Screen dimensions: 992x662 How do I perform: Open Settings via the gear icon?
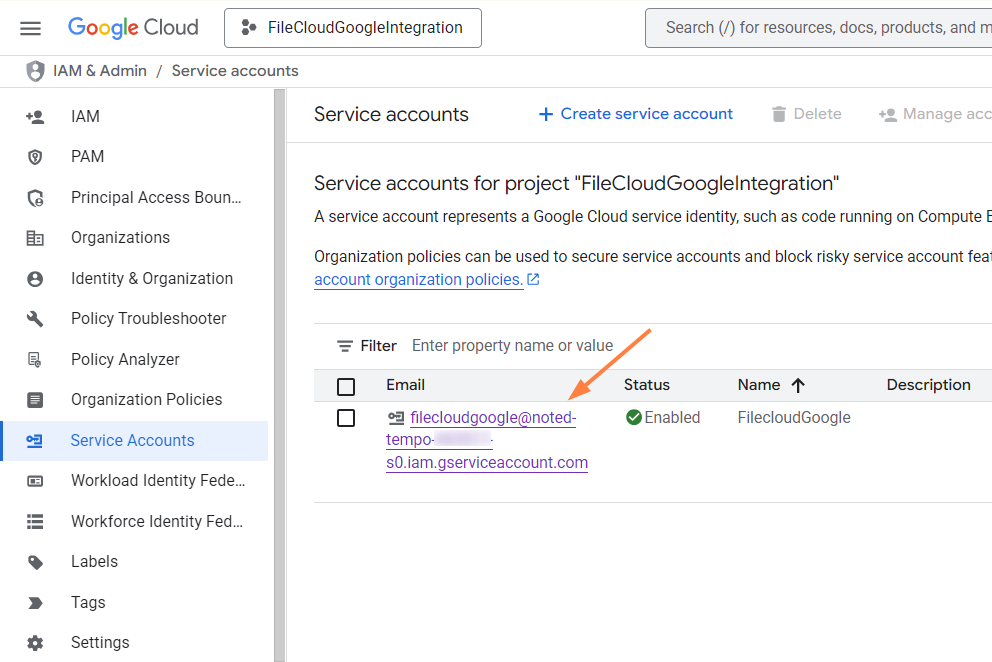[35, 643]
